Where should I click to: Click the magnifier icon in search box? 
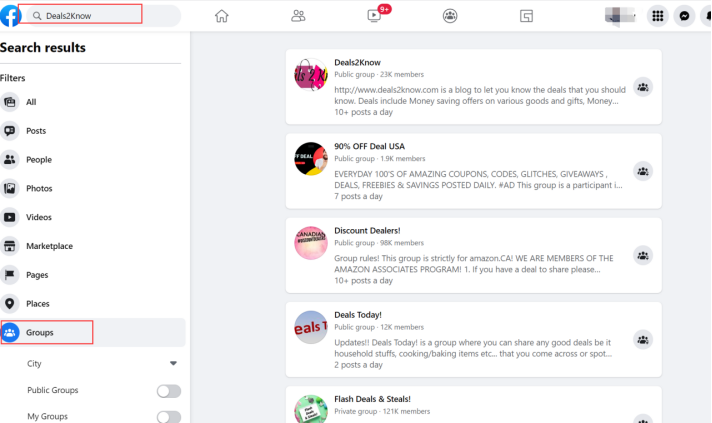pyautogui.click(x=37, y=16)
